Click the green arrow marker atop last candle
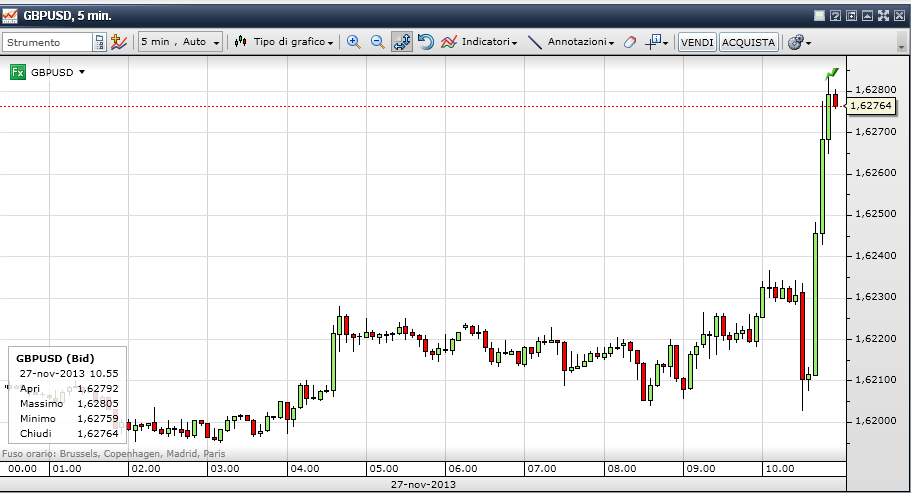The width and height of the screenshot is (911, 494). [x=830, y=75]
